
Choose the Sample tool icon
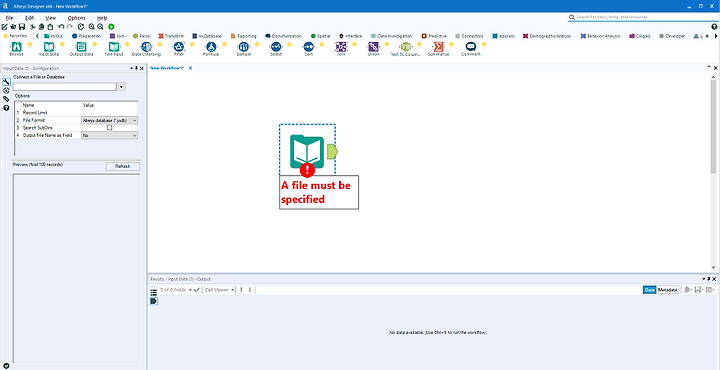click(x=243, y=47)
